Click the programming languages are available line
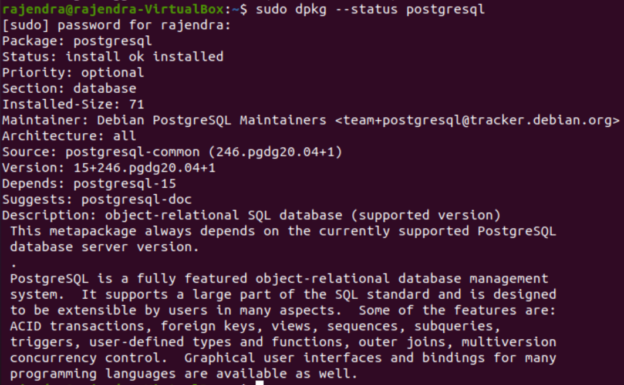 click(184, 374)
